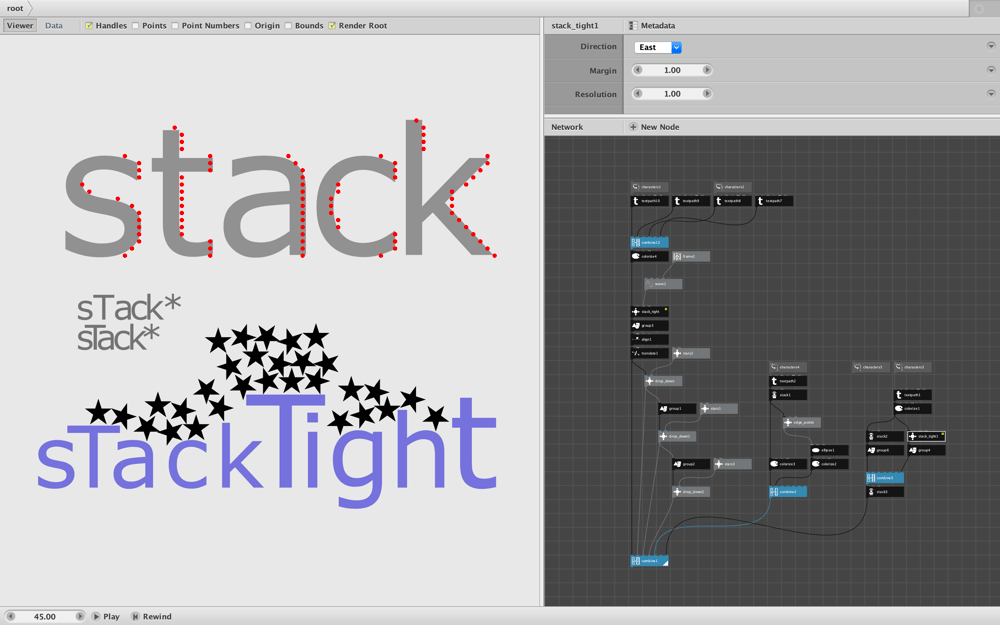Expand the Resolution parameter options arrow
Screen dimensions: 1000x625
click(991, 94)
